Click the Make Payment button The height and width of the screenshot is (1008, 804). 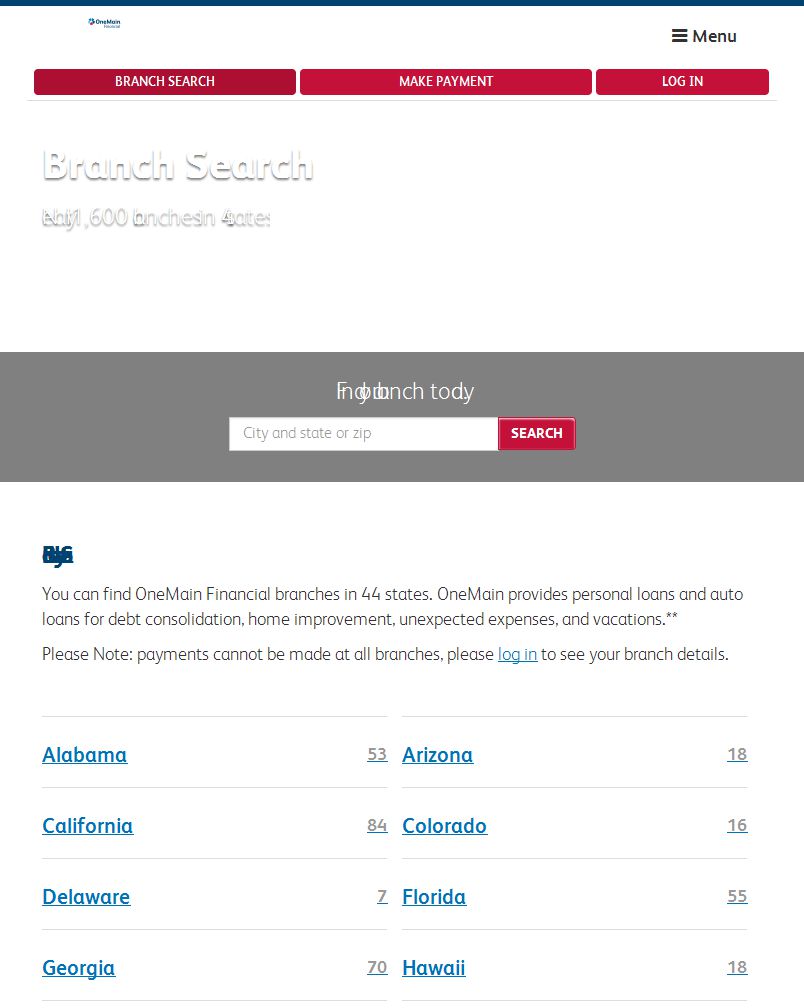coord(445,82)
